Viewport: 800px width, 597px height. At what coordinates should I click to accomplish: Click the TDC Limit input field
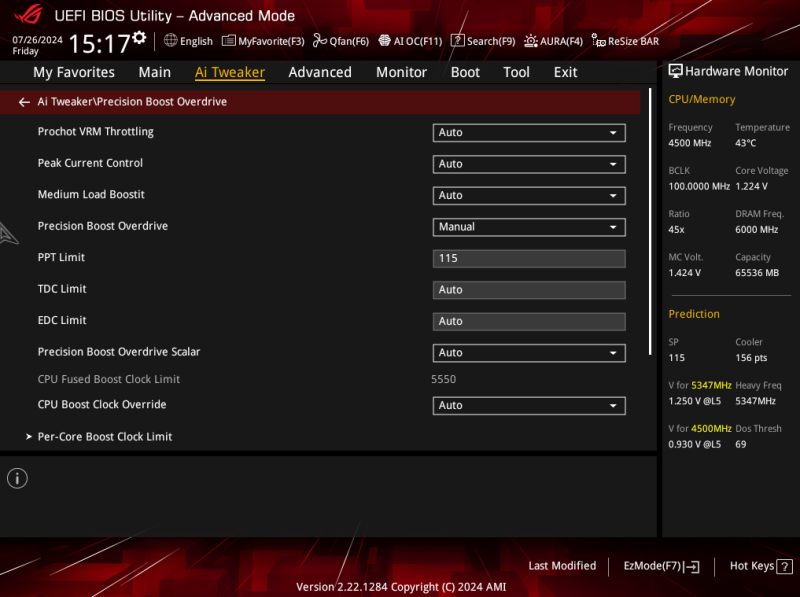pos(529,290)
